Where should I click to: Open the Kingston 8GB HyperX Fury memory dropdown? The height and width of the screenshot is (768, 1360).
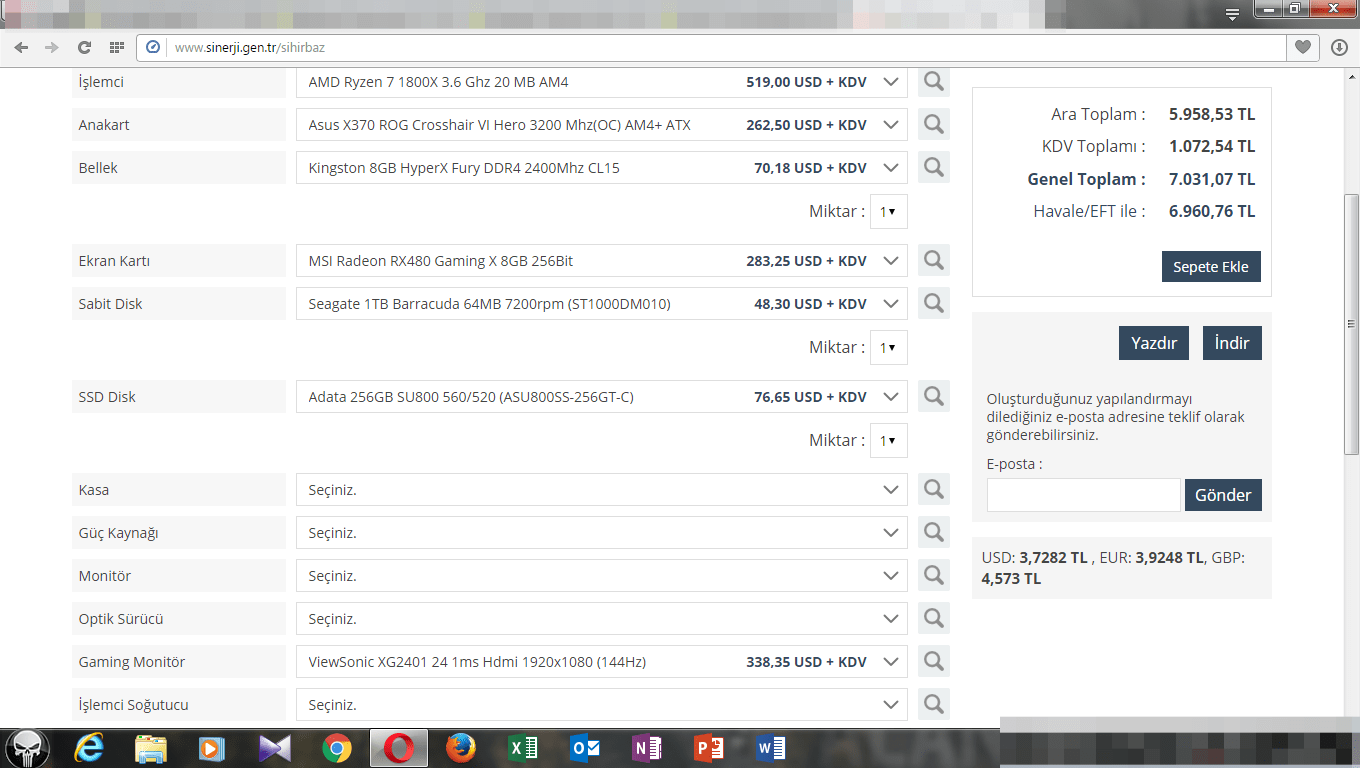[602, 168]
